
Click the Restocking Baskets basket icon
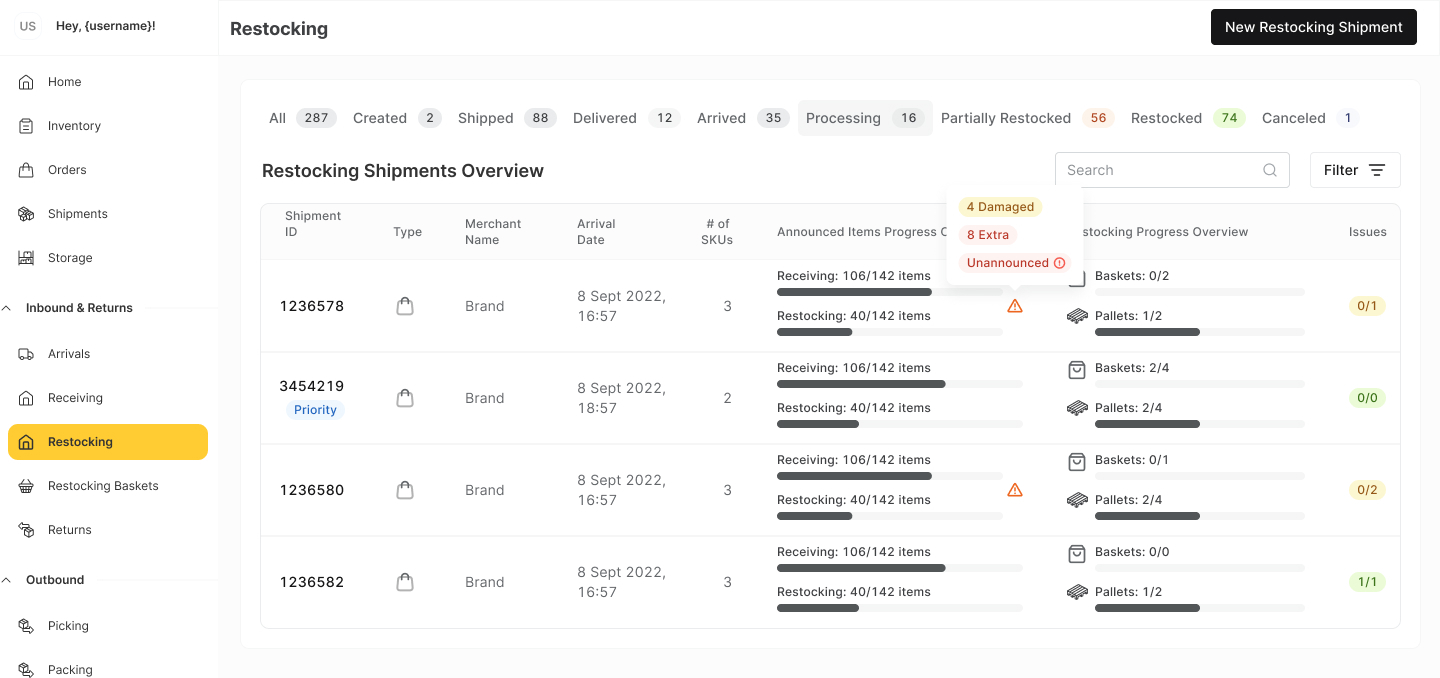tap(27, 486)
